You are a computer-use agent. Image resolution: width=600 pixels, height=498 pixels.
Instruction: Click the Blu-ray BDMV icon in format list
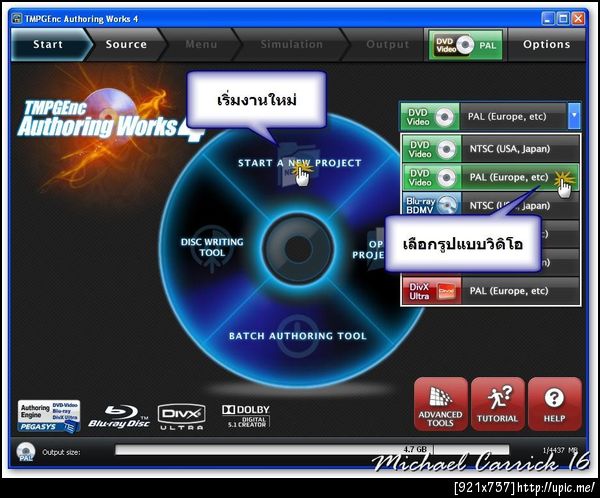click(x=432, y=204)
